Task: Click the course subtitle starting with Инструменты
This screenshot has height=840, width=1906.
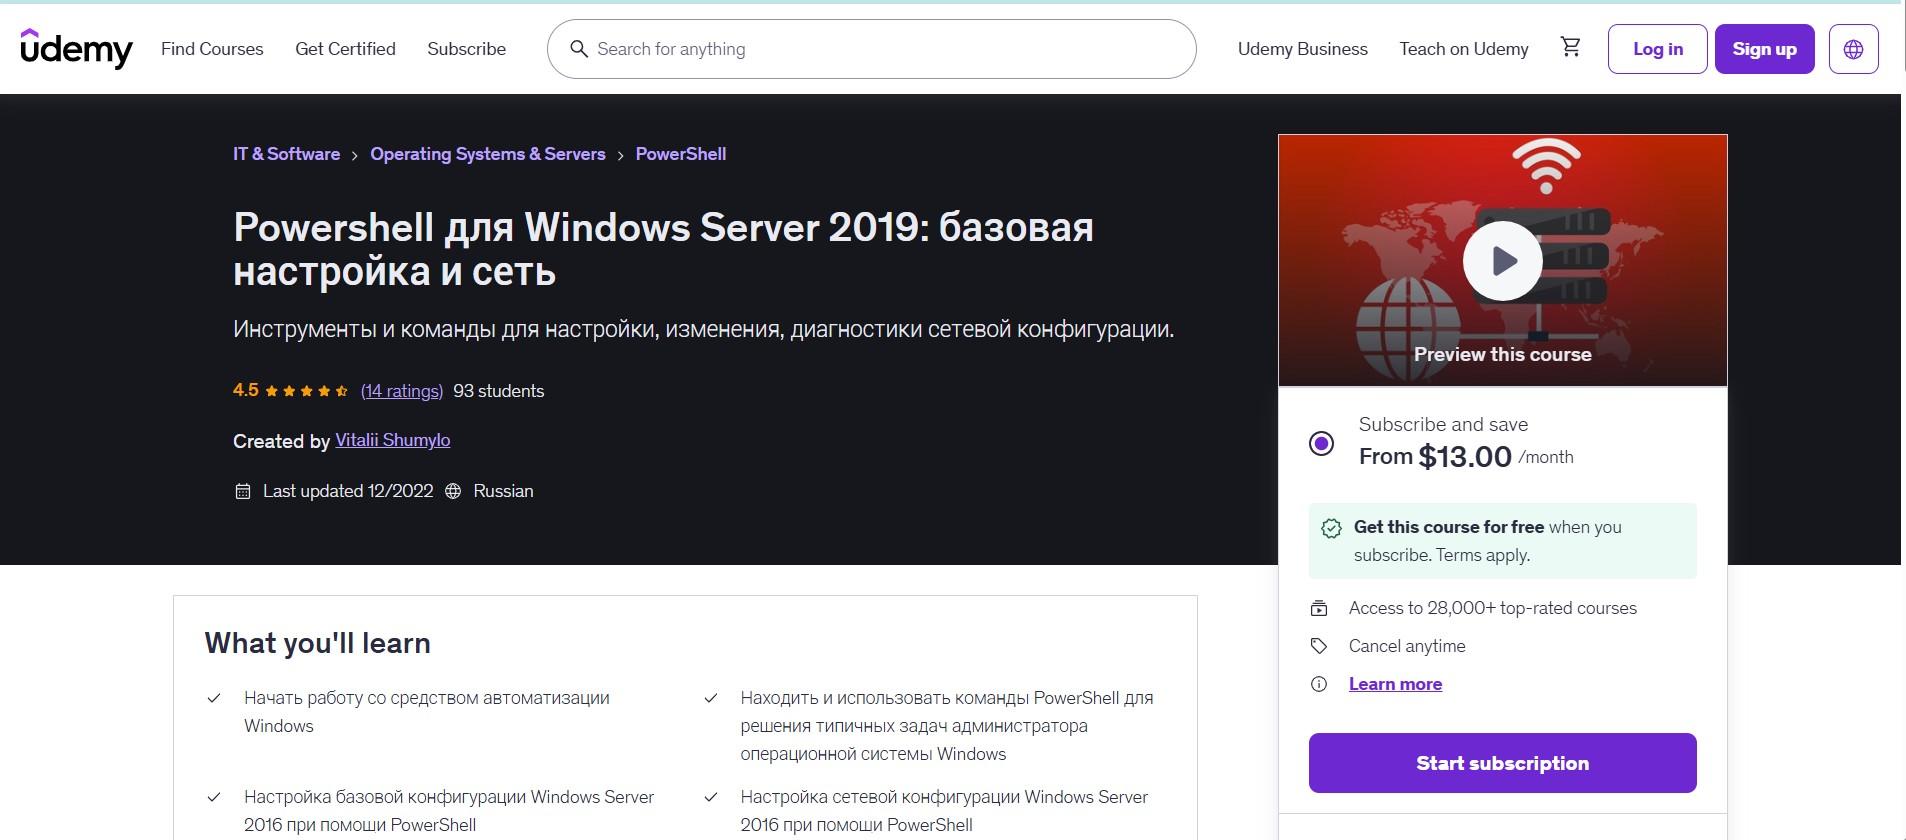Action: (703, 329)
